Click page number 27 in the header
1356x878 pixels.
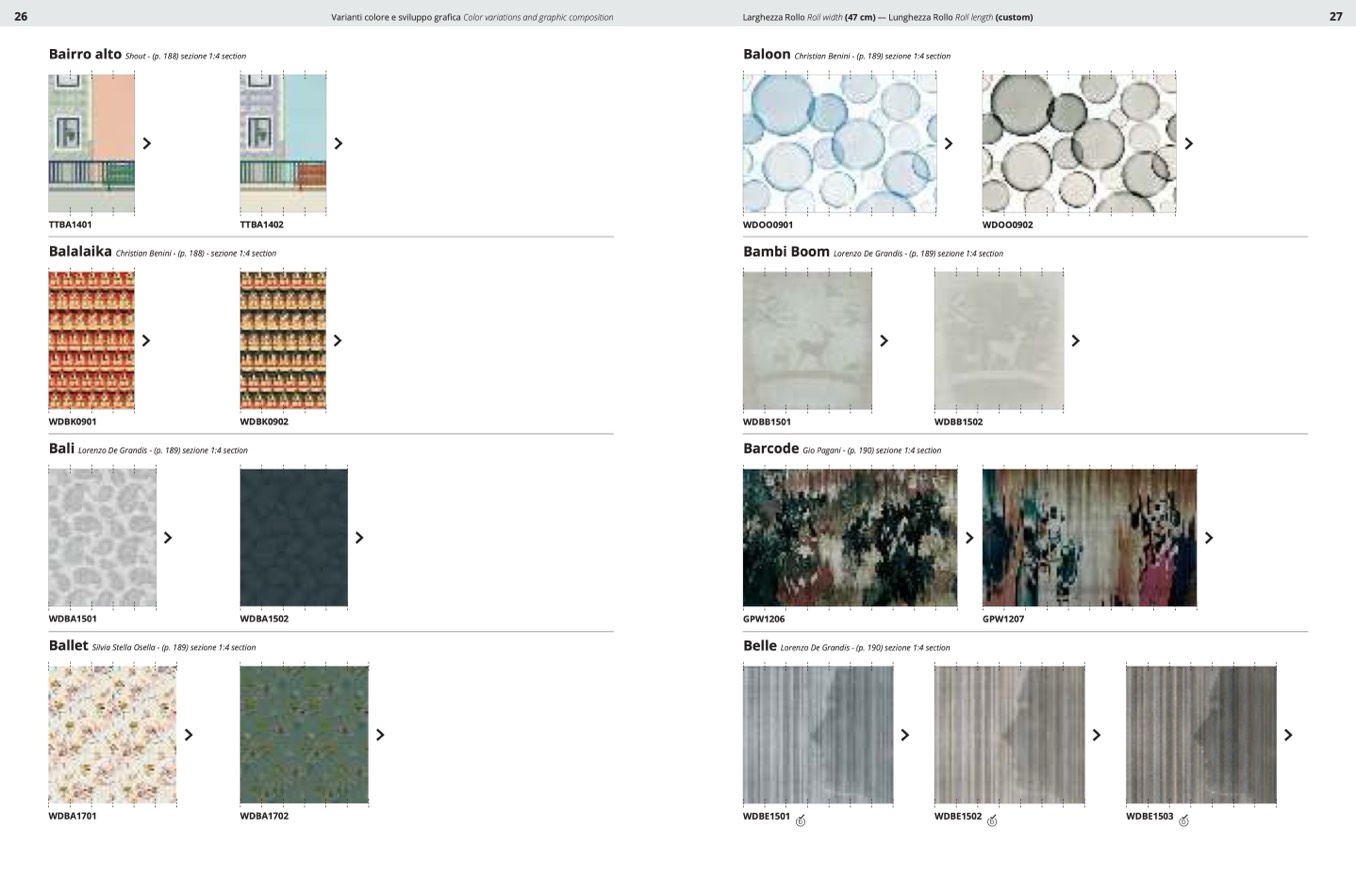pyautogui.click(x=1335, y=16)
